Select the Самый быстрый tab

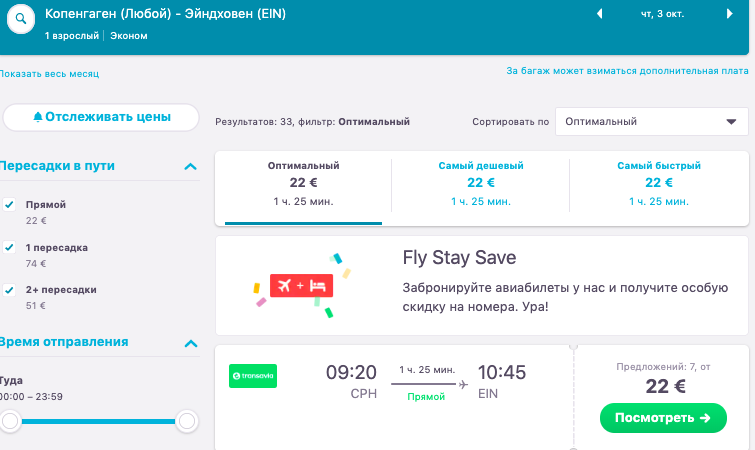tap(658, 183)
